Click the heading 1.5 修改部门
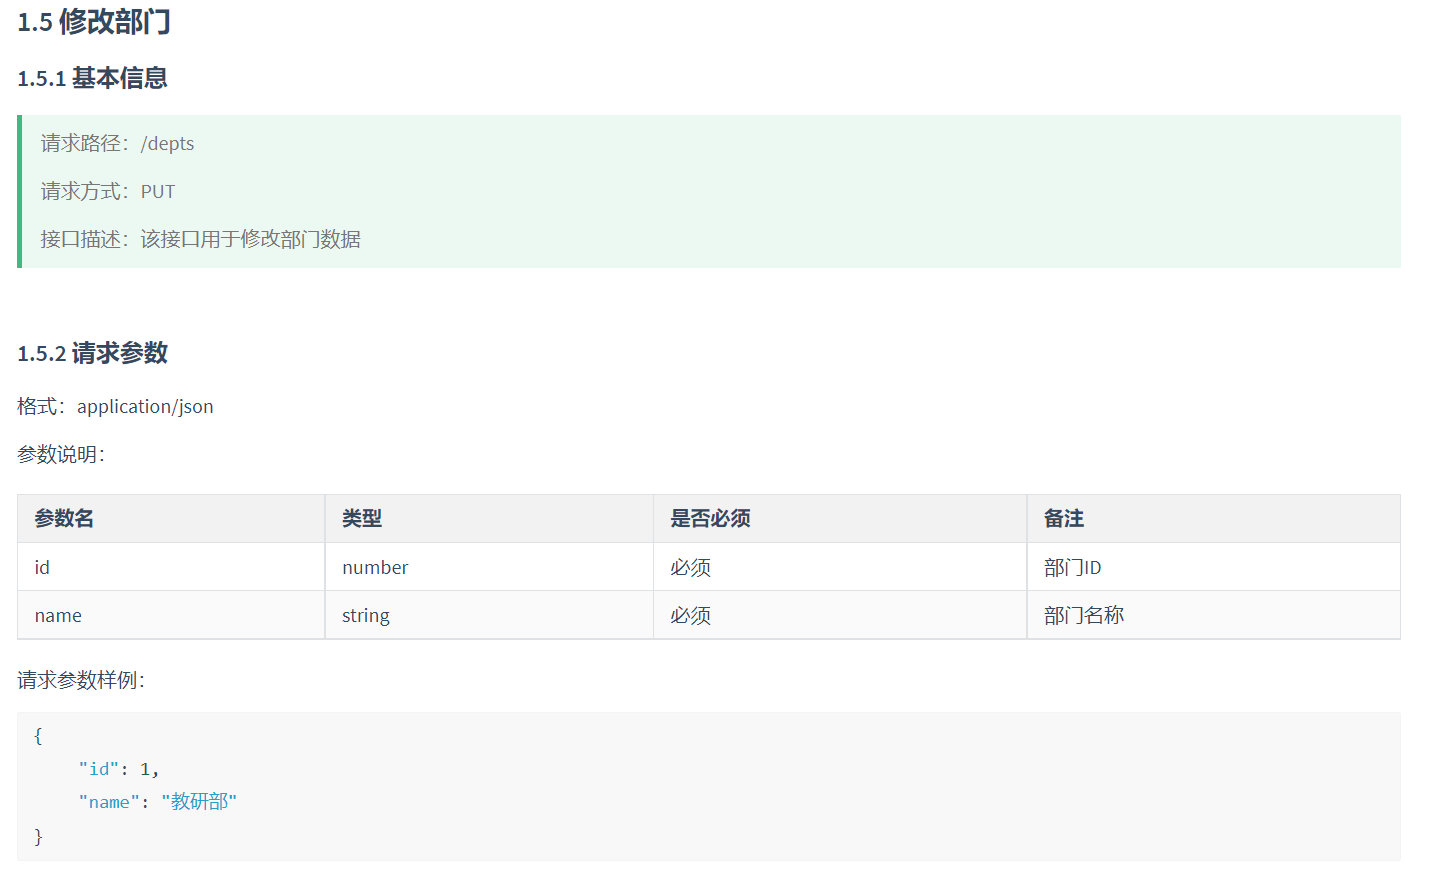Viewport: 1436px width, 876px height. [x=94, y=22]
